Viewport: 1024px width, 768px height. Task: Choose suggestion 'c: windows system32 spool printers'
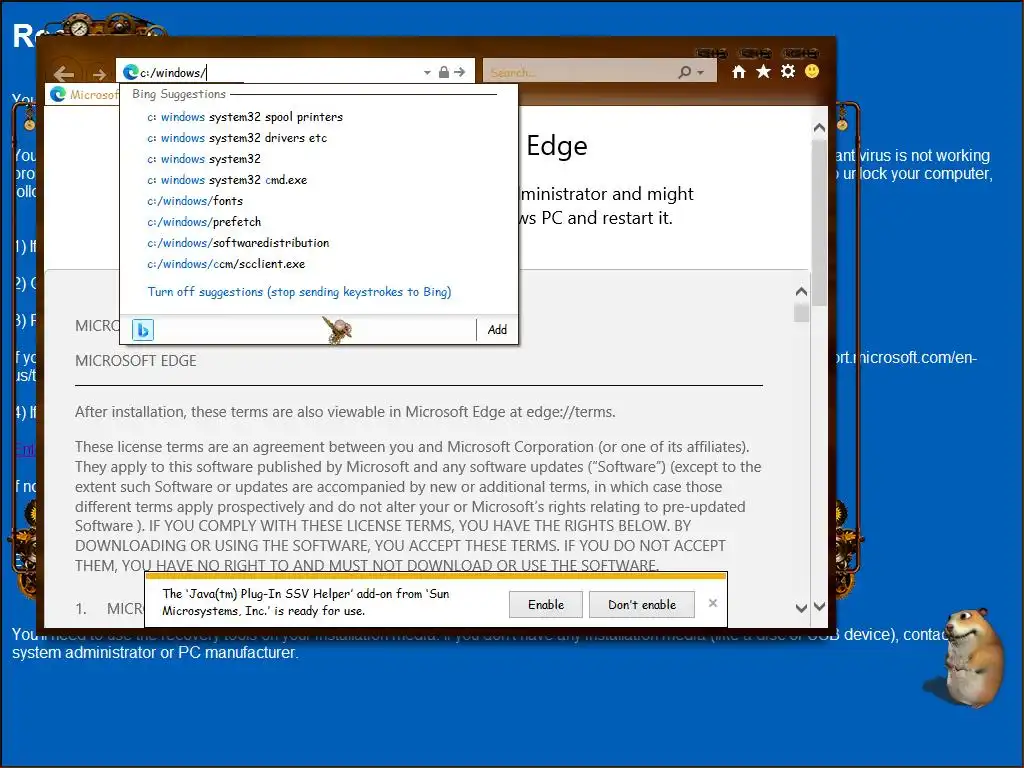point(245,117)
